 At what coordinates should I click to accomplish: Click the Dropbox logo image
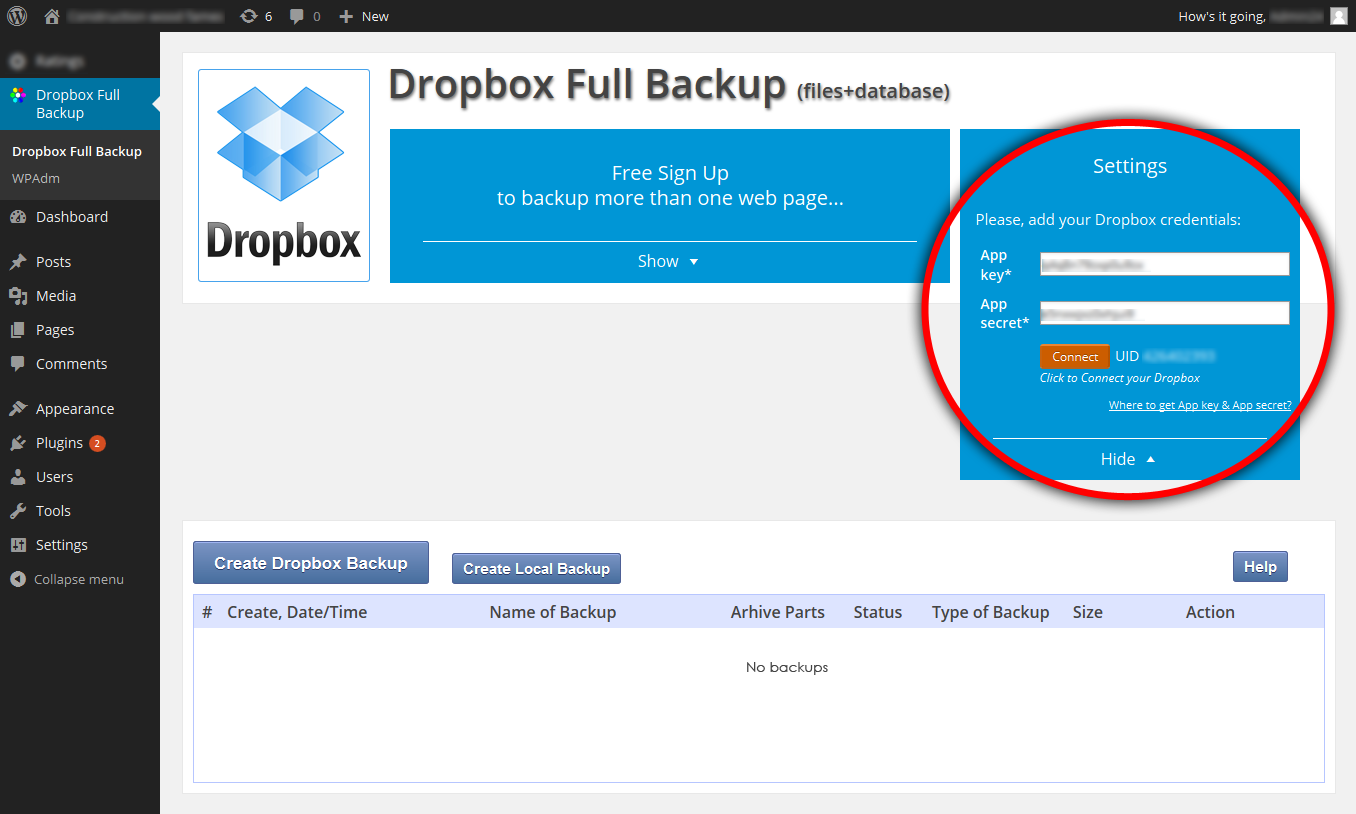[284, 175]
